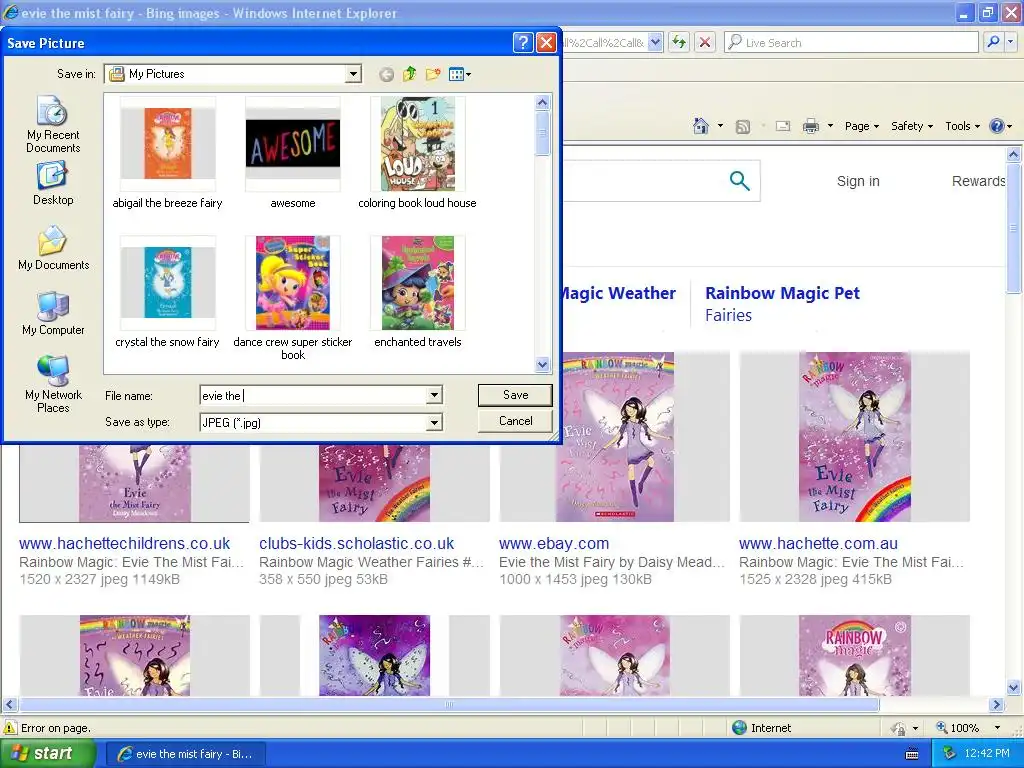Stop loading the page with the X icon
This screenshot has height=768, width=1024.
[x=705, y=42]
